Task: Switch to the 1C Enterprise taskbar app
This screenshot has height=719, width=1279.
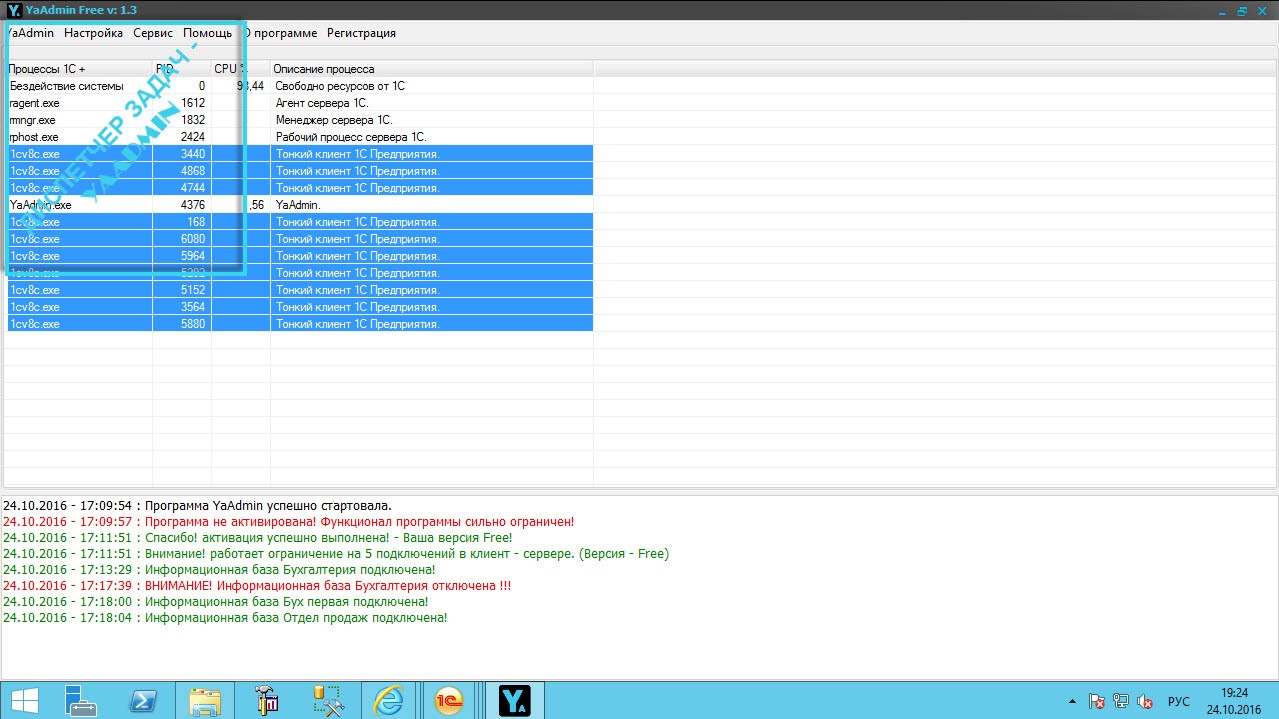Action: tap(450, 700)
